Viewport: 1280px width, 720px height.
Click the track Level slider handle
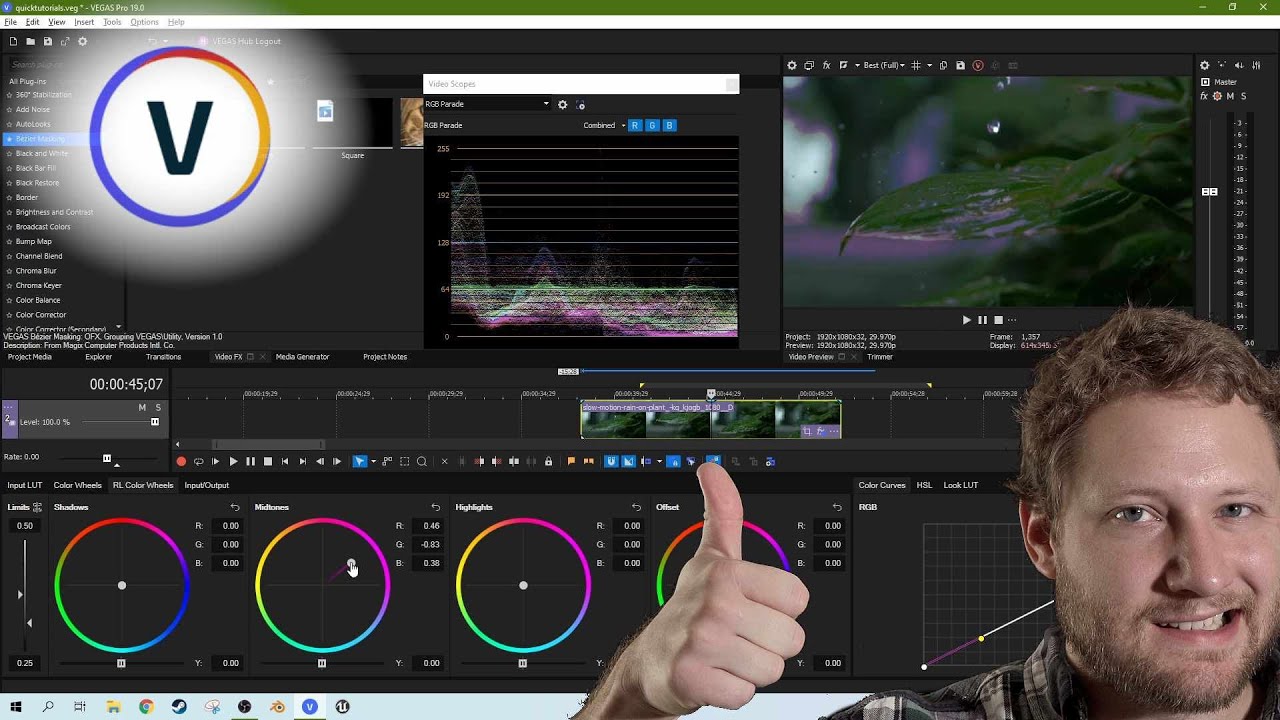(155, 422)
